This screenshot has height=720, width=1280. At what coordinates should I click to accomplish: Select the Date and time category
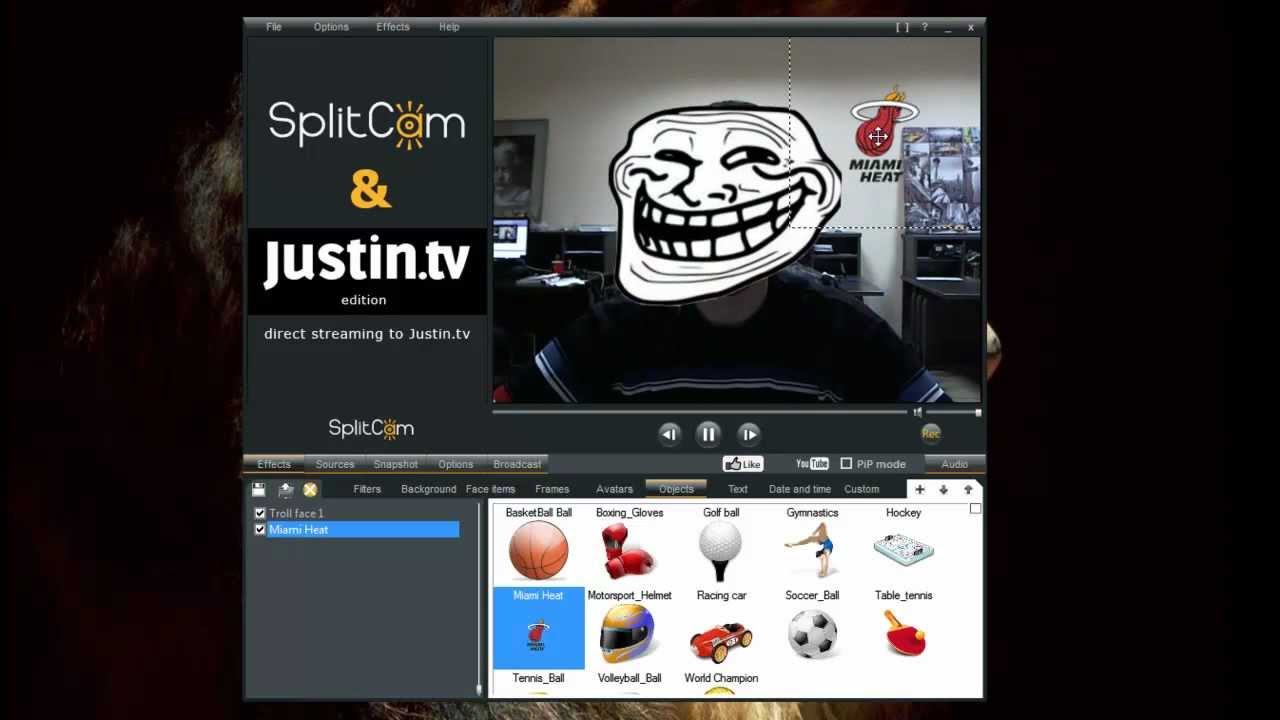(800, 489)
